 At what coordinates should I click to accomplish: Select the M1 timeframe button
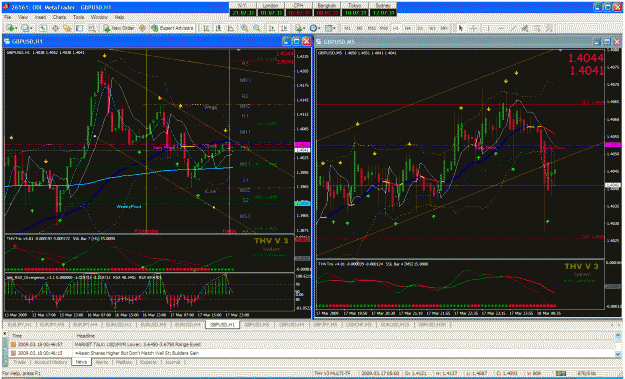pos(347,28)
